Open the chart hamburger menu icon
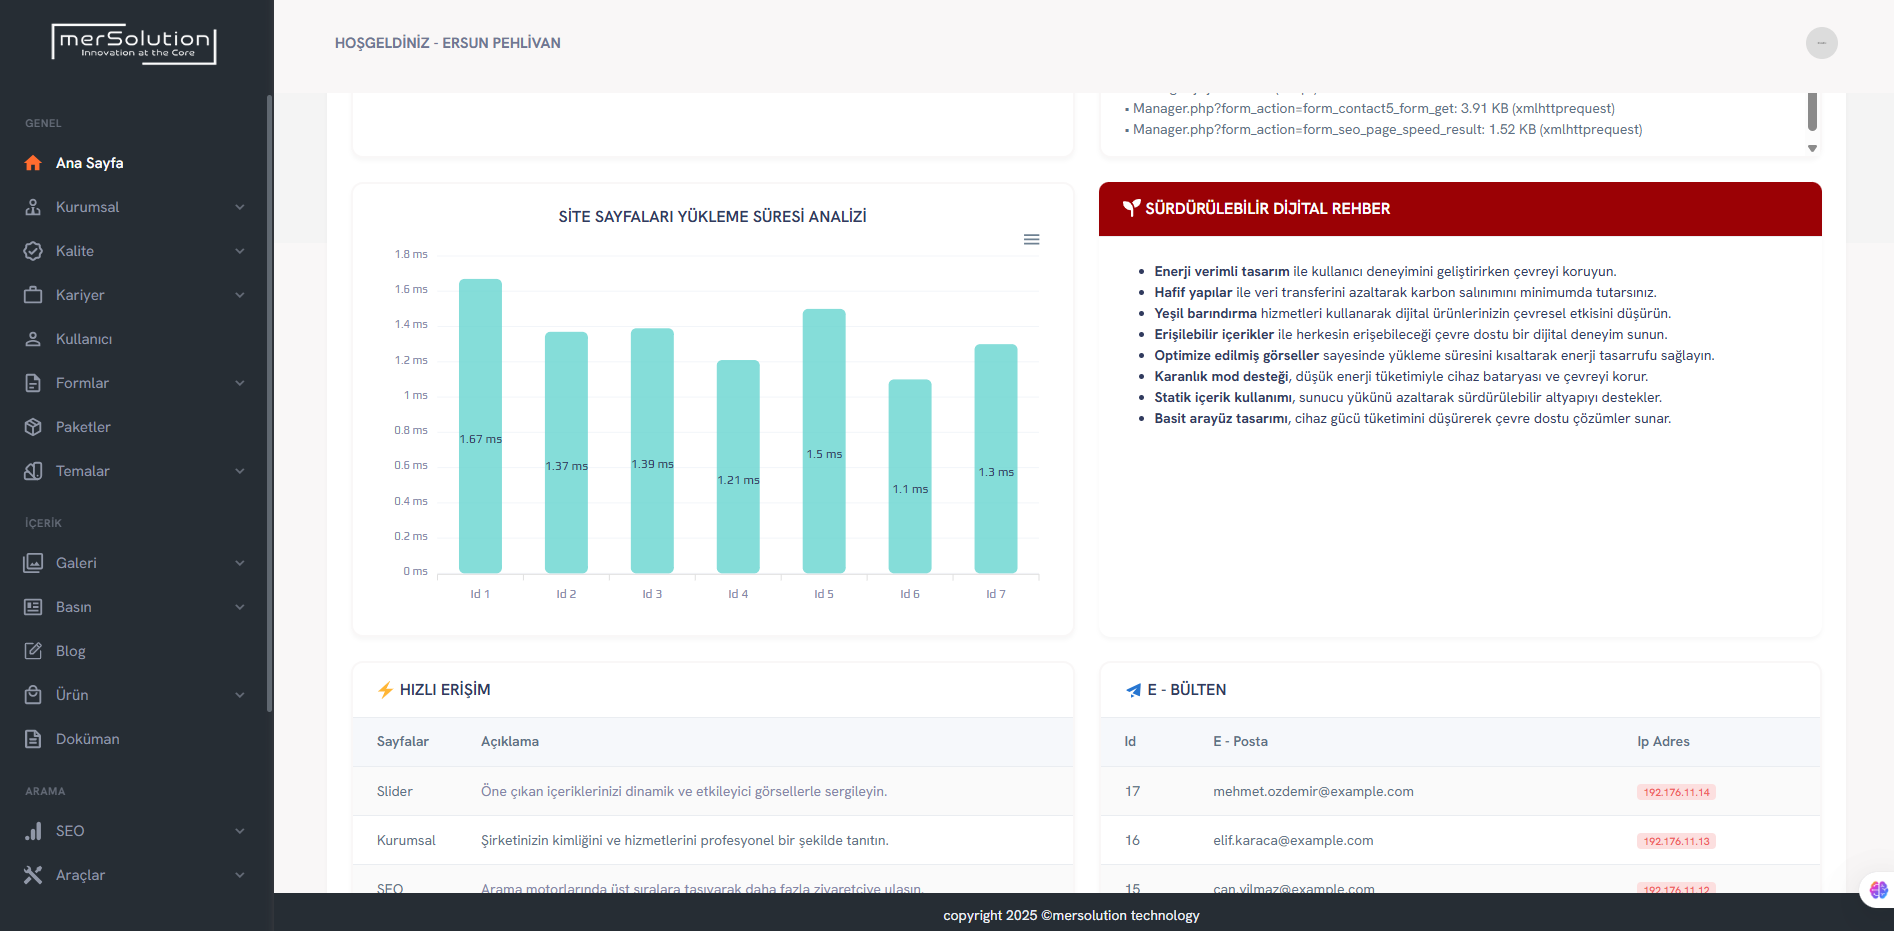The width and height of the screenshot is (1894, 931). tap(1031, 240)
